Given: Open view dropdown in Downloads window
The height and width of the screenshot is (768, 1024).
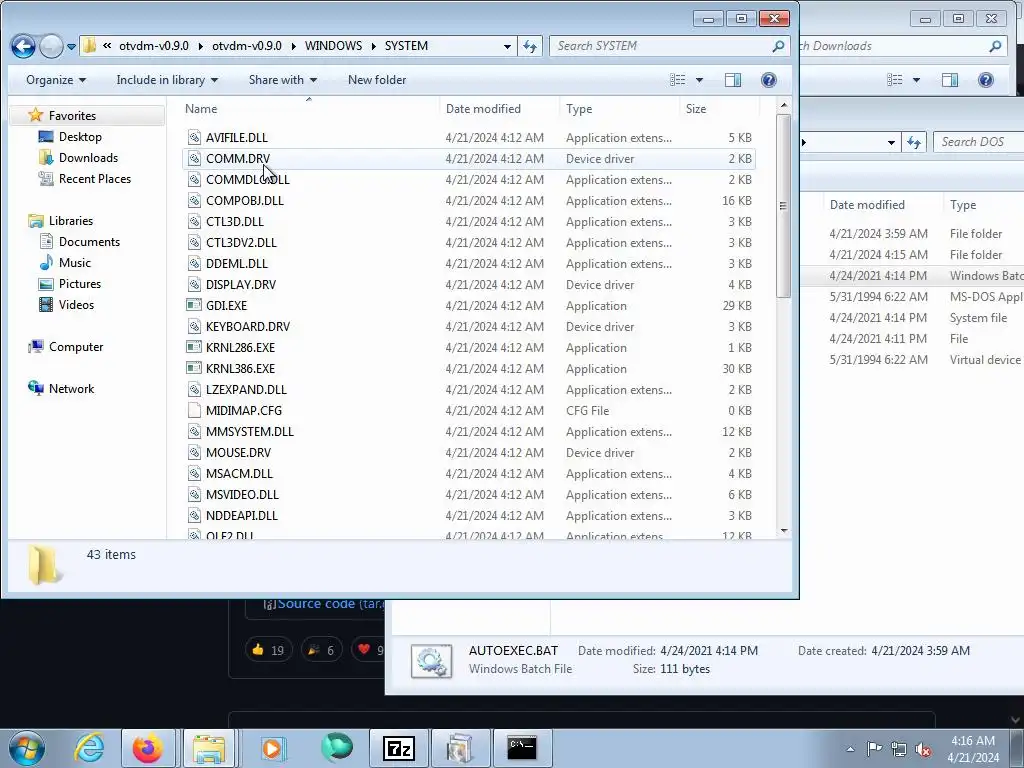Looking at the screenshot, I should [x=916, y=80].
